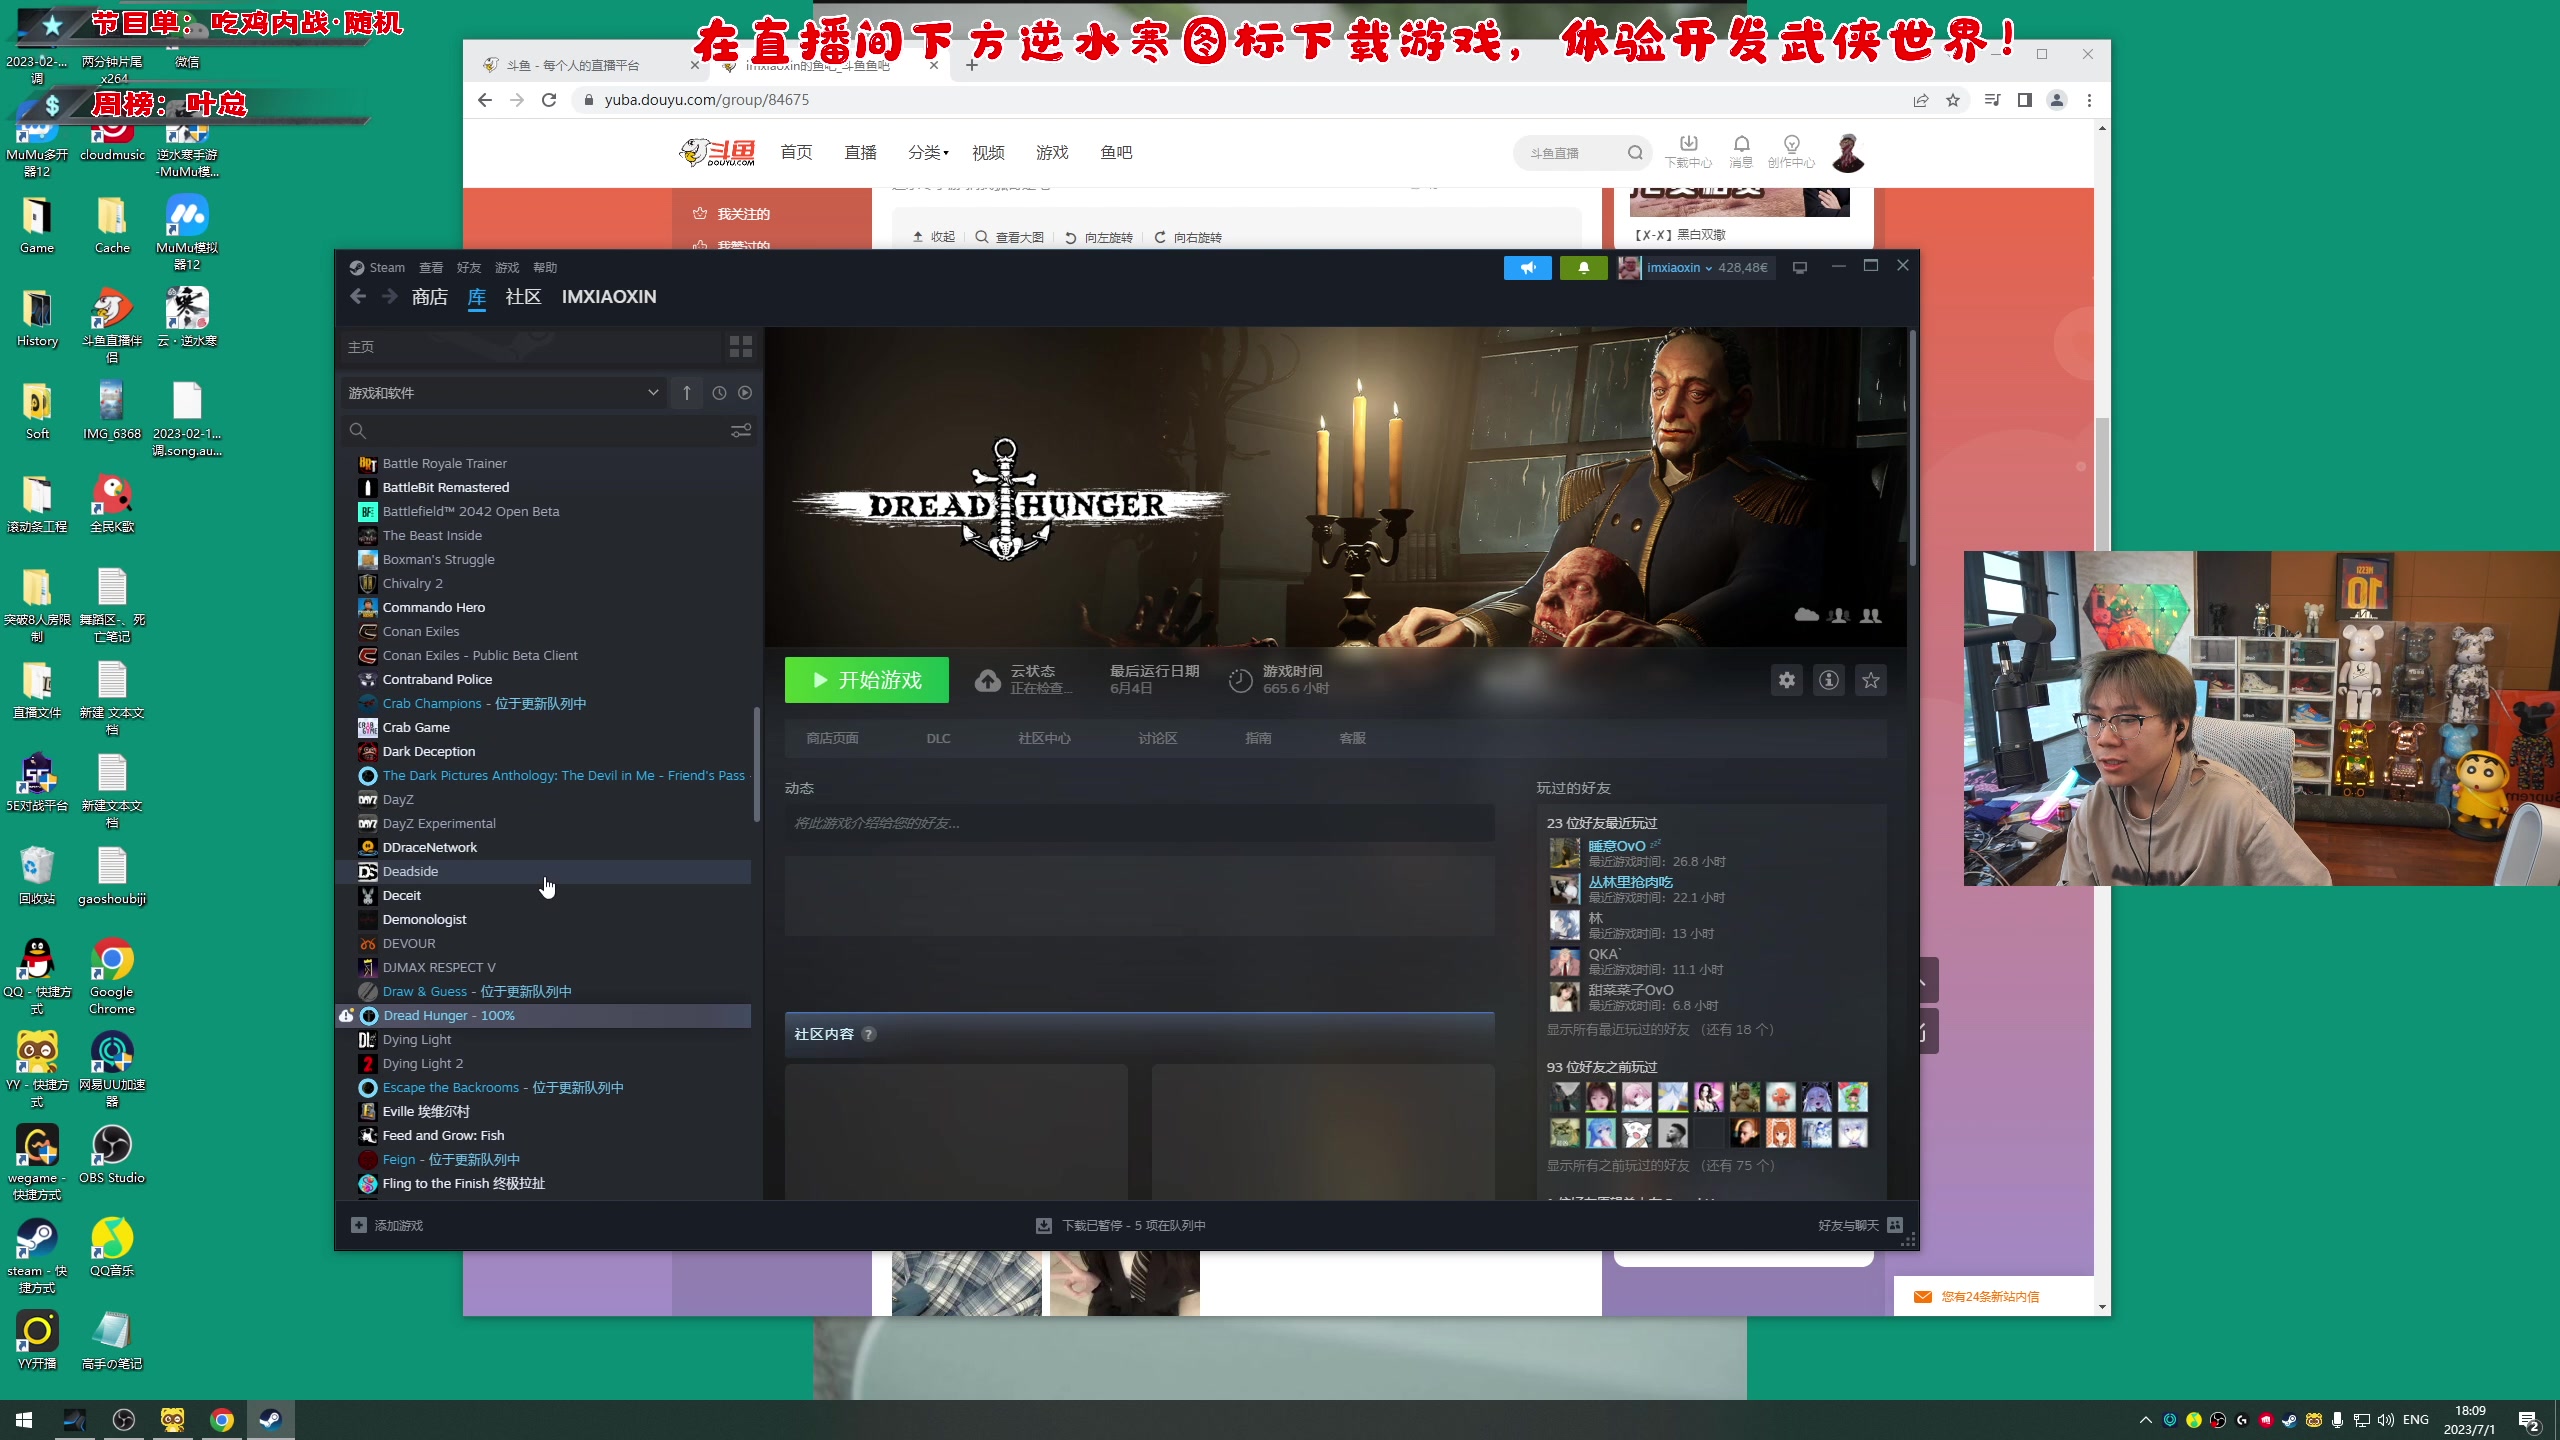
Task: Expand 游戏和软件 dropdown
Action: [x=653, y=393]
